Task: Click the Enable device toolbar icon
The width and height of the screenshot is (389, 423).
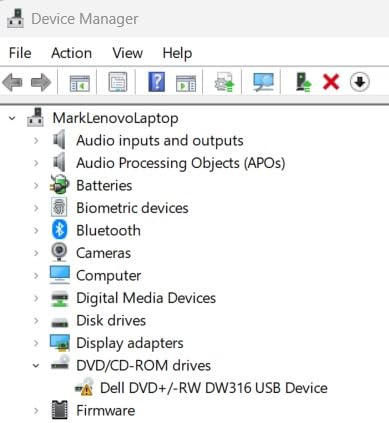Action: point(303,82)
